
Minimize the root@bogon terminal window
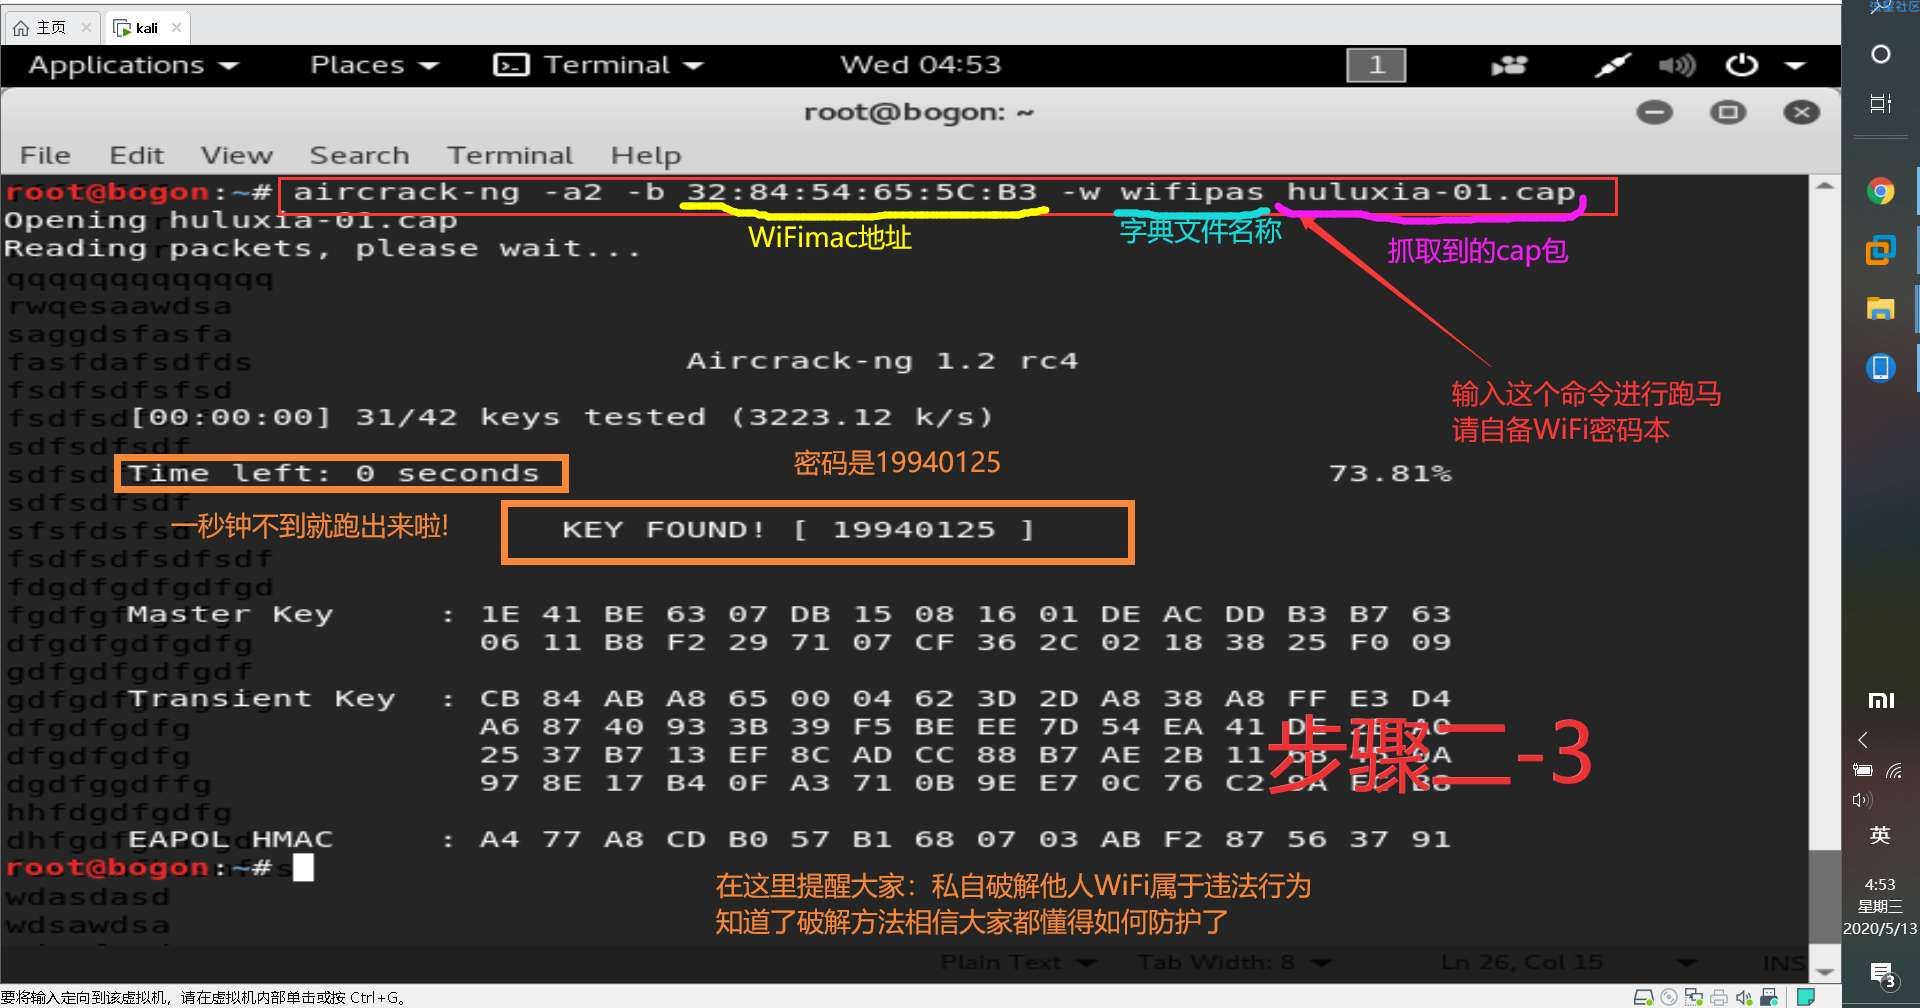[x=1654, y=112]
